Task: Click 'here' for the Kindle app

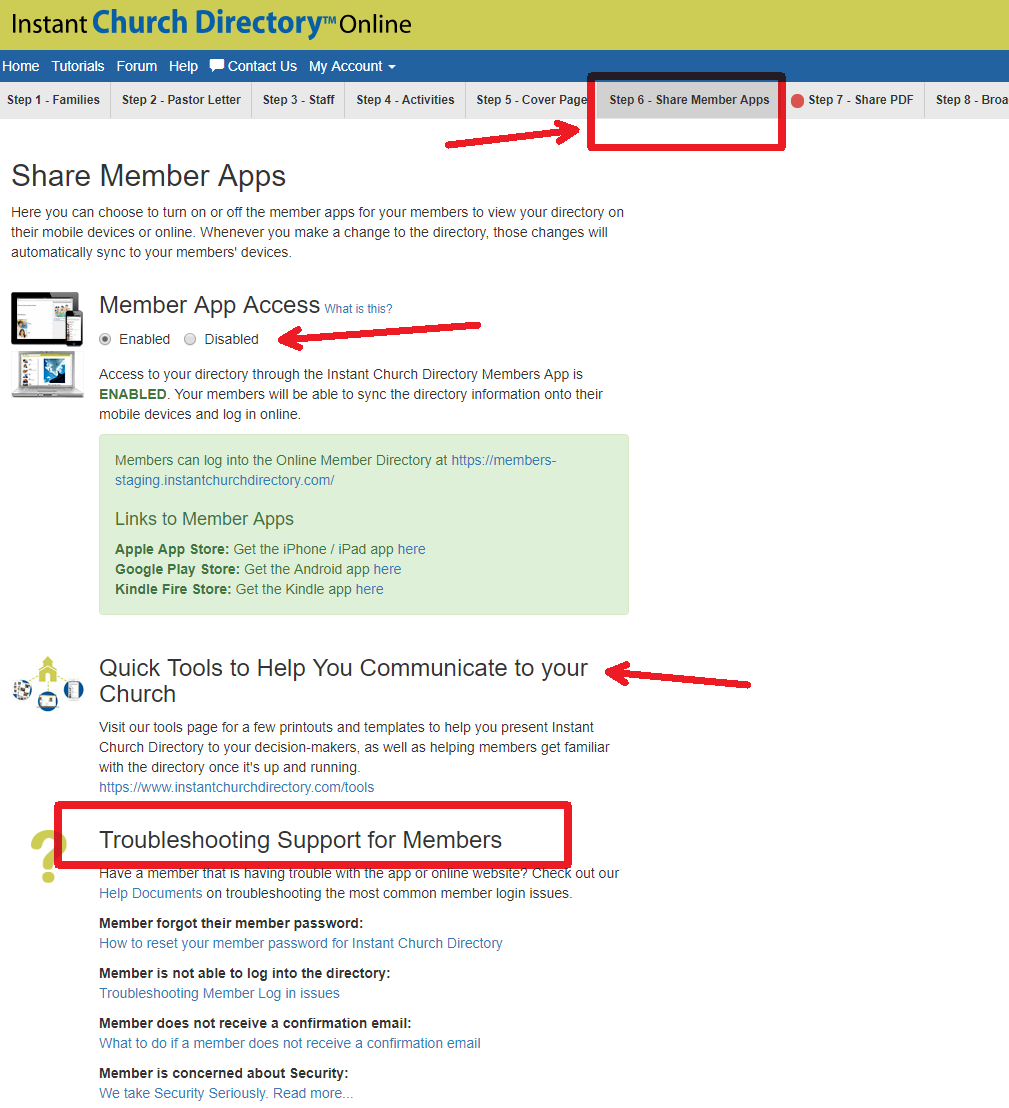Action: (370, 589)
